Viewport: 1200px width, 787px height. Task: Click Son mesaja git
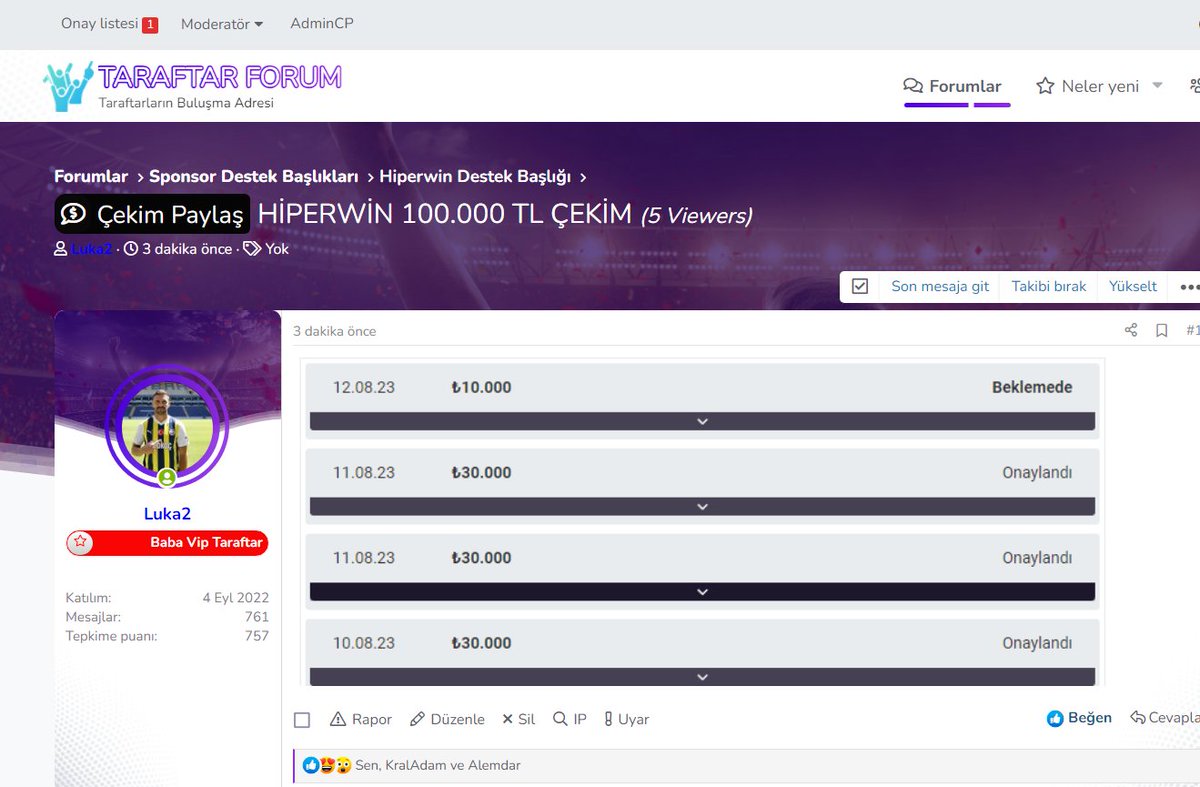pos(940,286)
